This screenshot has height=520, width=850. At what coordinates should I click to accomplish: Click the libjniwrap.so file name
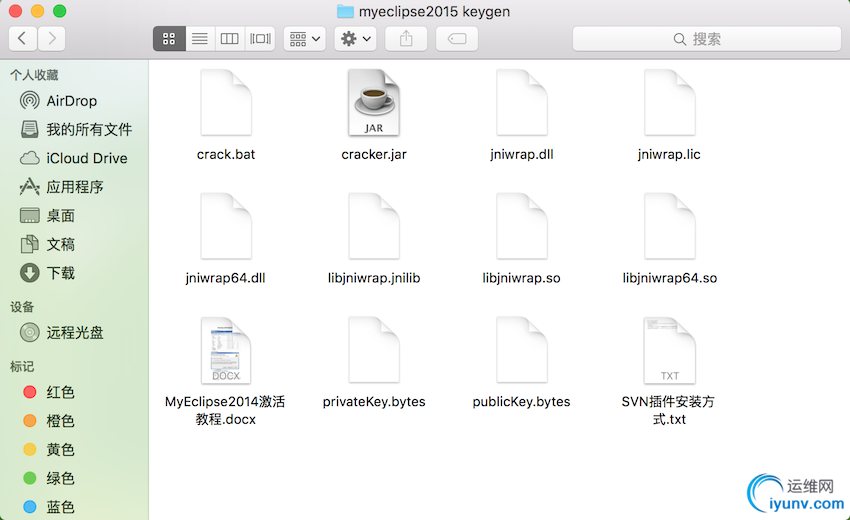click(521, 278)
